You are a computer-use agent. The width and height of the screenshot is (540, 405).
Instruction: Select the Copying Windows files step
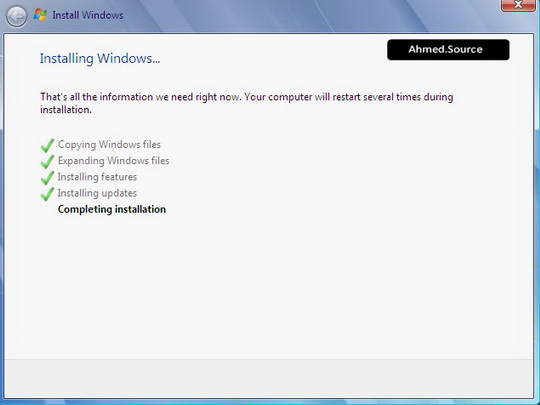pyautogui.click(x=109, y=144)
